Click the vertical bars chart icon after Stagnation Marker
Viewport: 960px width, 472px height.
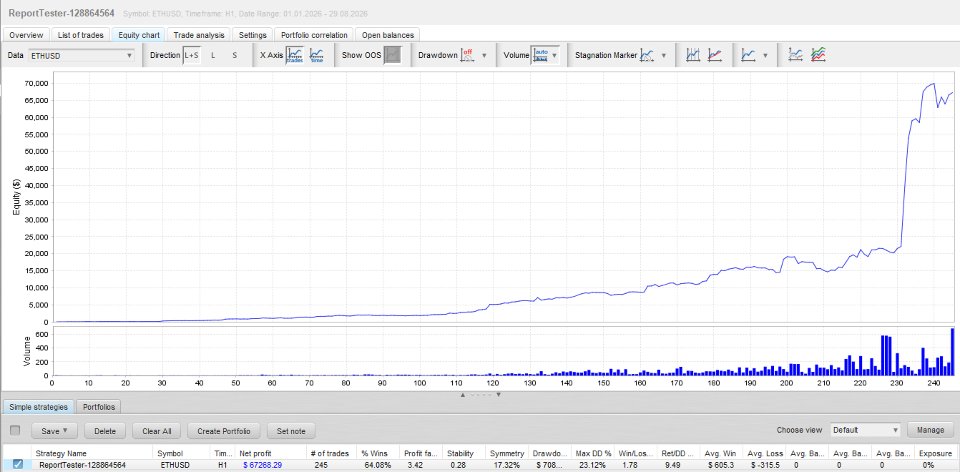(692, 55)
